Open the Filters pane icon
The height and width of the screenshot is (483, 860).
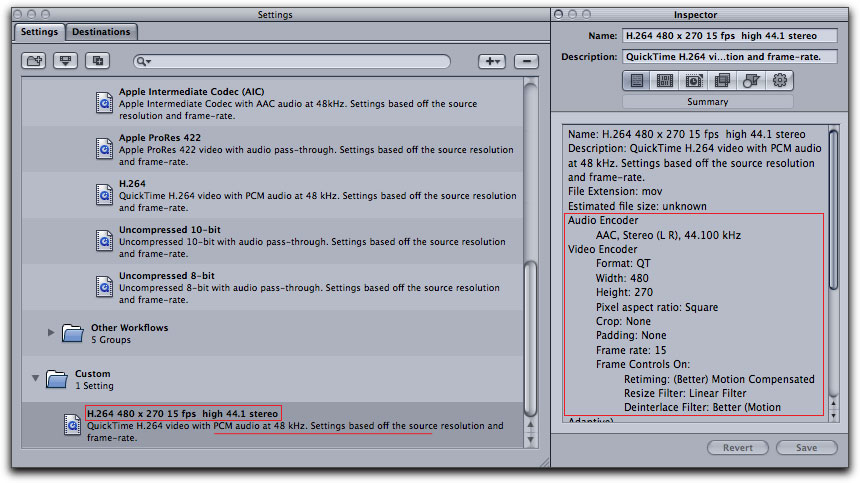722,81
